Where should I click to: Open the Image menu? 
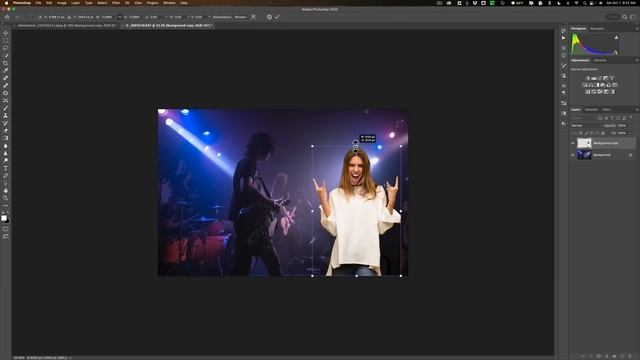click(62, 3)
